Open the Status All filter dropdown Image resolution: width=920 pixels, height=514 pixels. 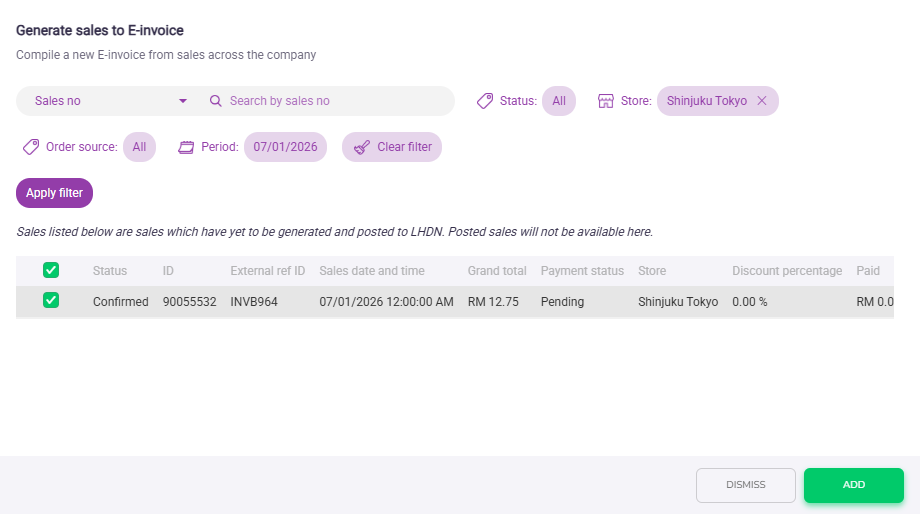559,101
